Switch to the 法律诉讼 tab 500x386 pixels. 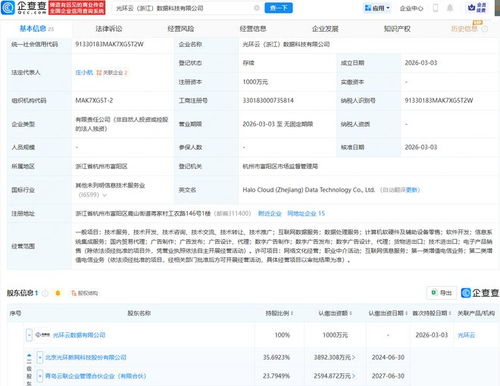(109, 29)
